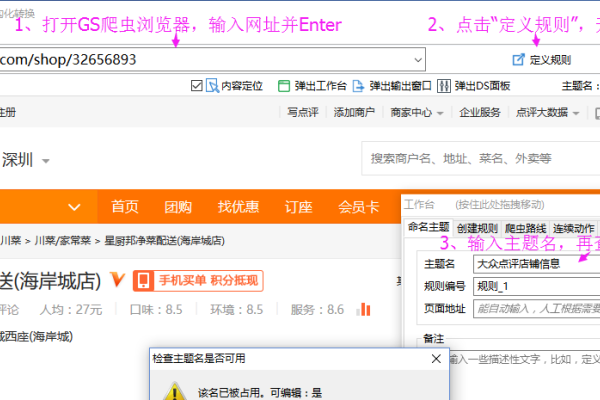Click the orange V merchant badge

coord(117,279)
